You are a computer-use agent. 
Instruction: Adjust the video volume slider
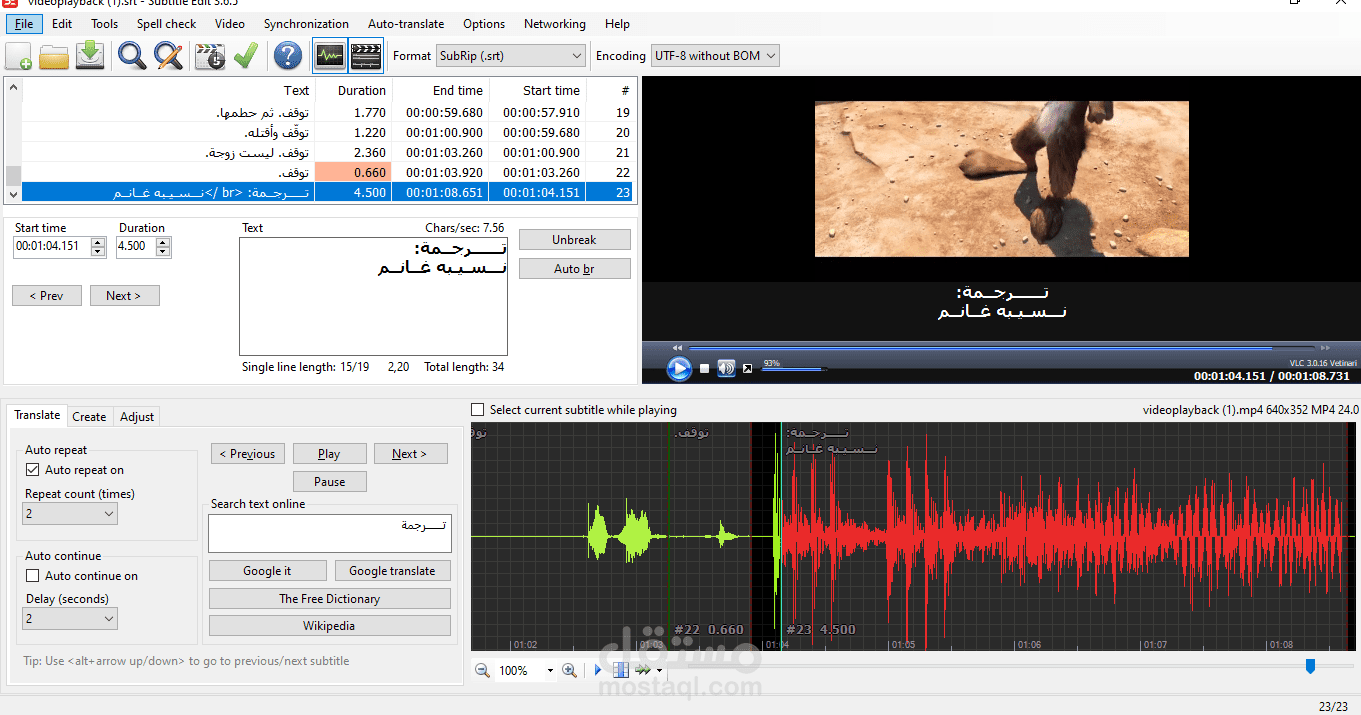pyautogui.click(x=793, y=370)
